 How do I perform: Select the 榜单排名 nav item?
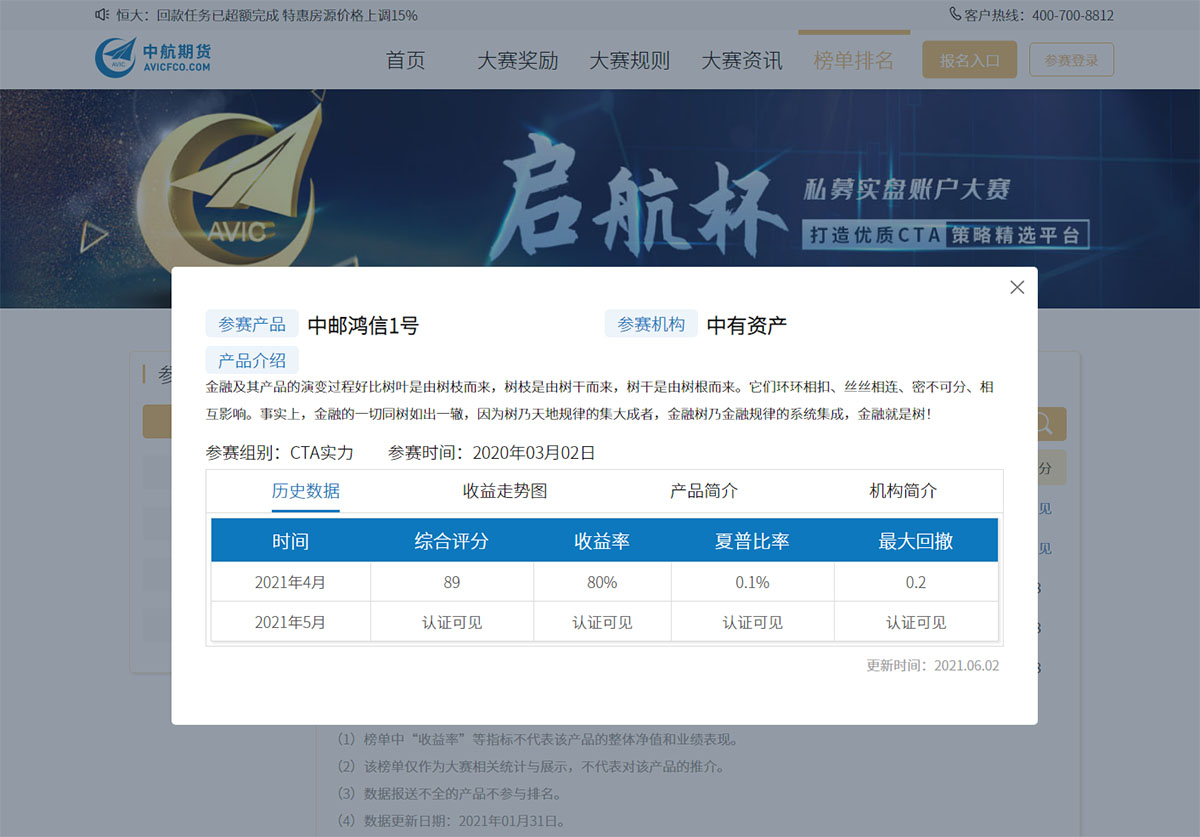(x=854, y=60)
